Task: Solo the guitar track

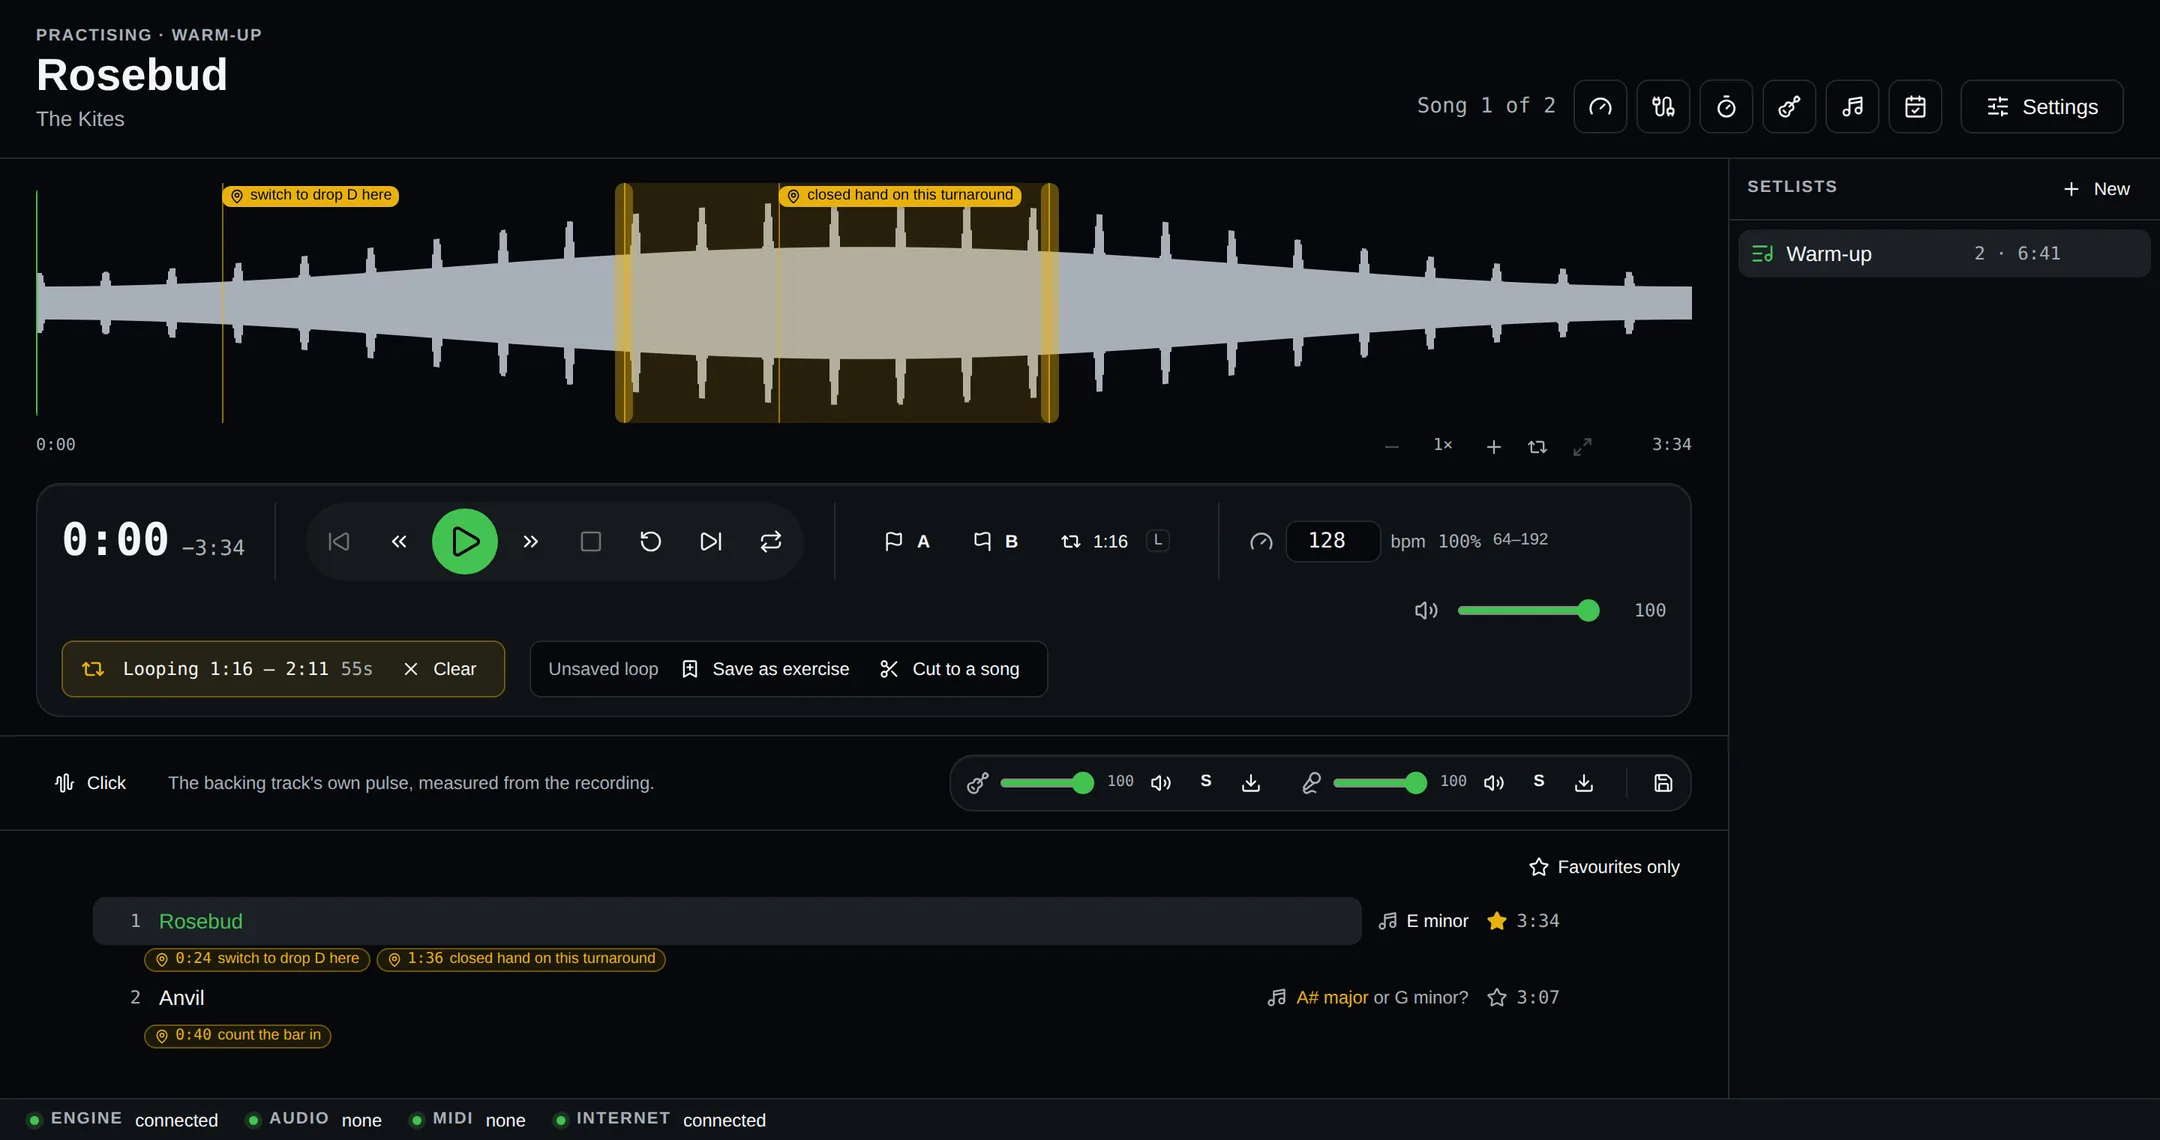Action: pos(1206,781)
